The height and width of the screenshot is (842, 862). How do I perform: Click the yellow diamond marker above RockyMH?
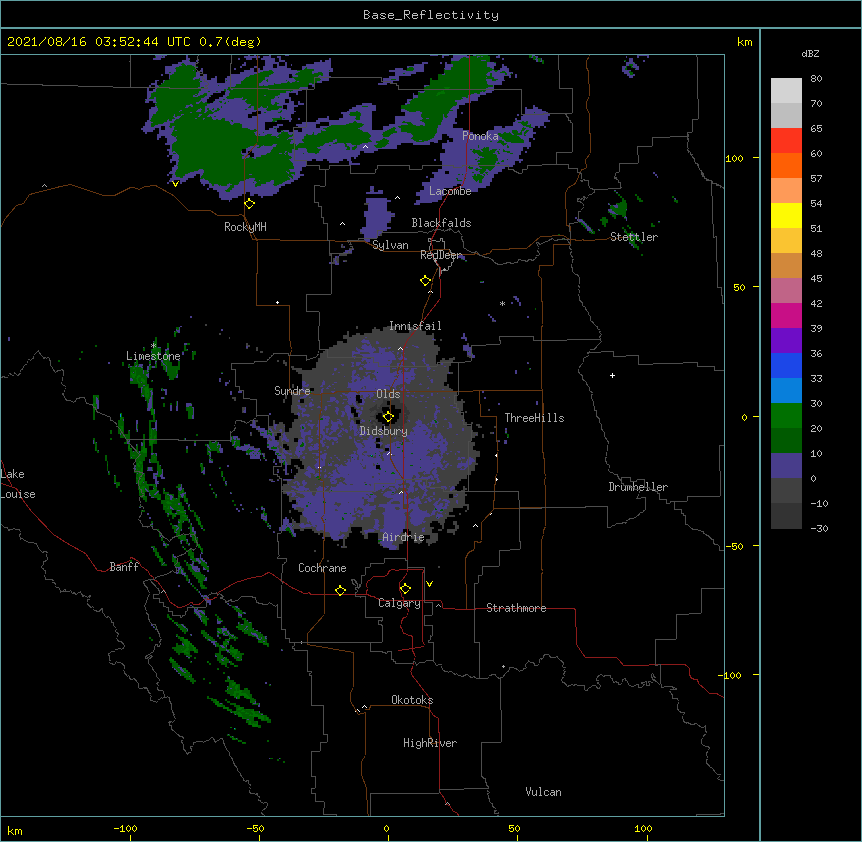coord(250,204)
